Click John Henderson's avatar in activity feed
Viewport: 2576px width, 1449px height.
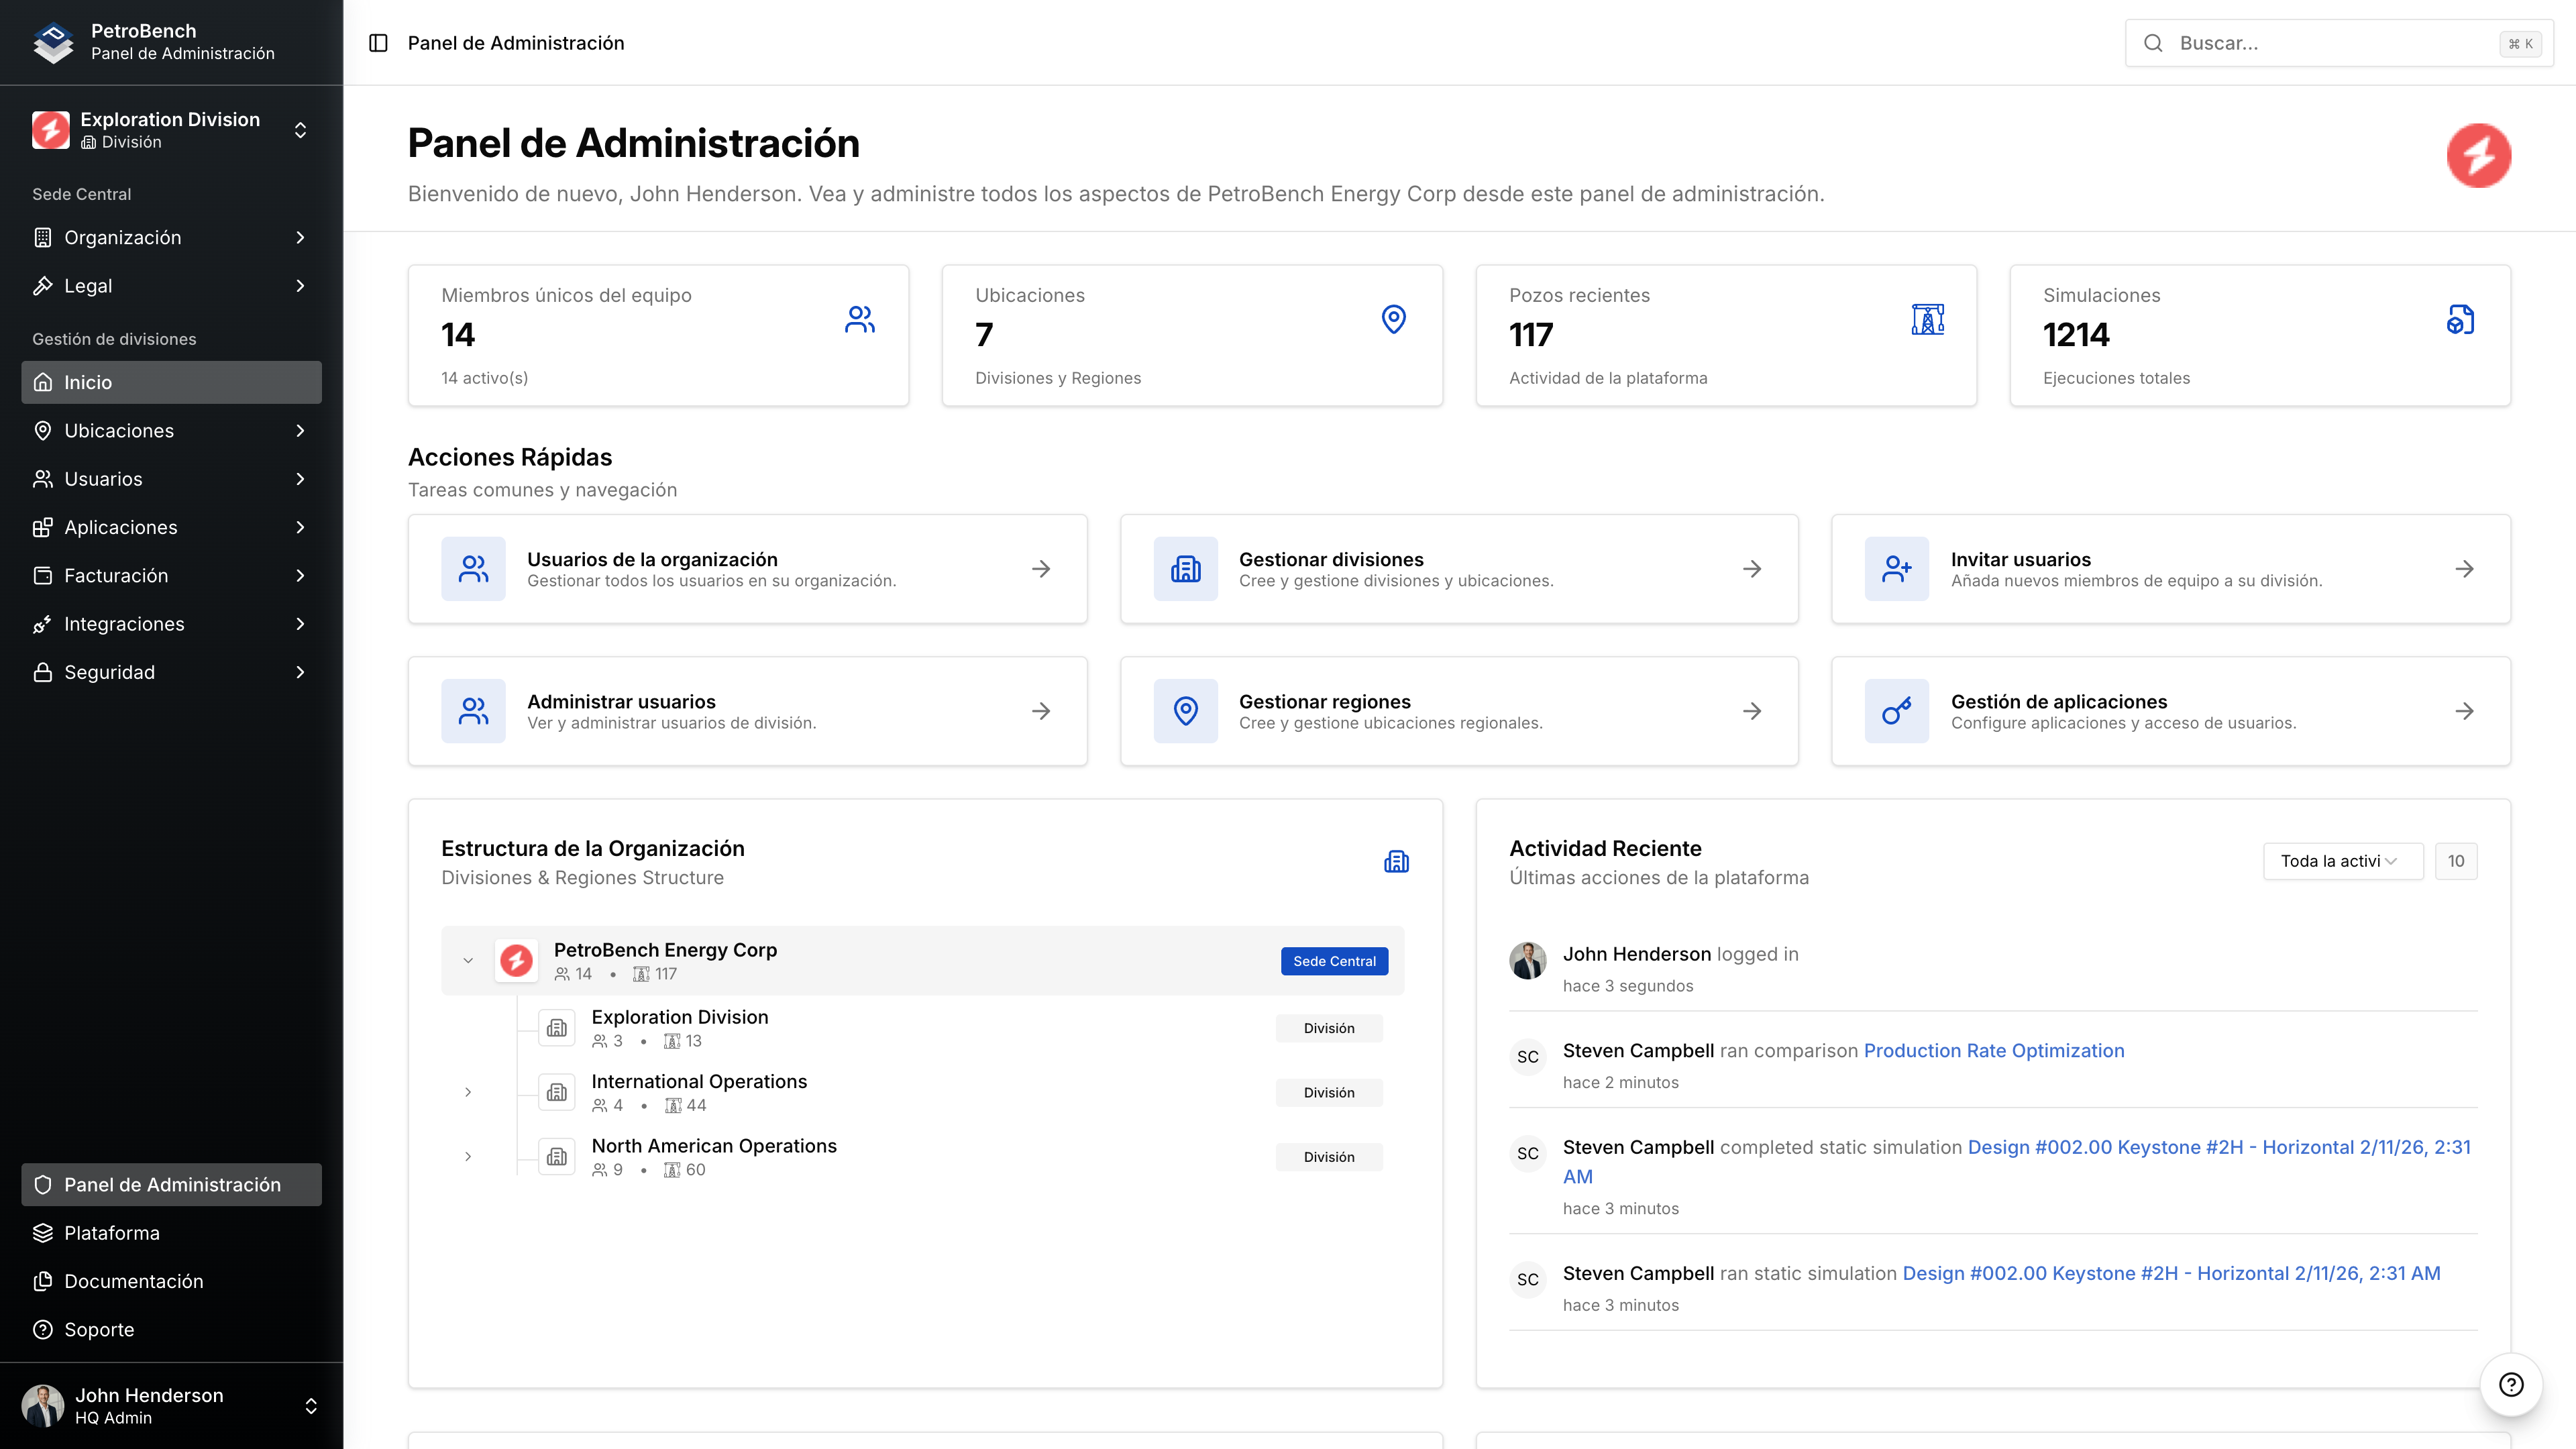(1527, 960)
